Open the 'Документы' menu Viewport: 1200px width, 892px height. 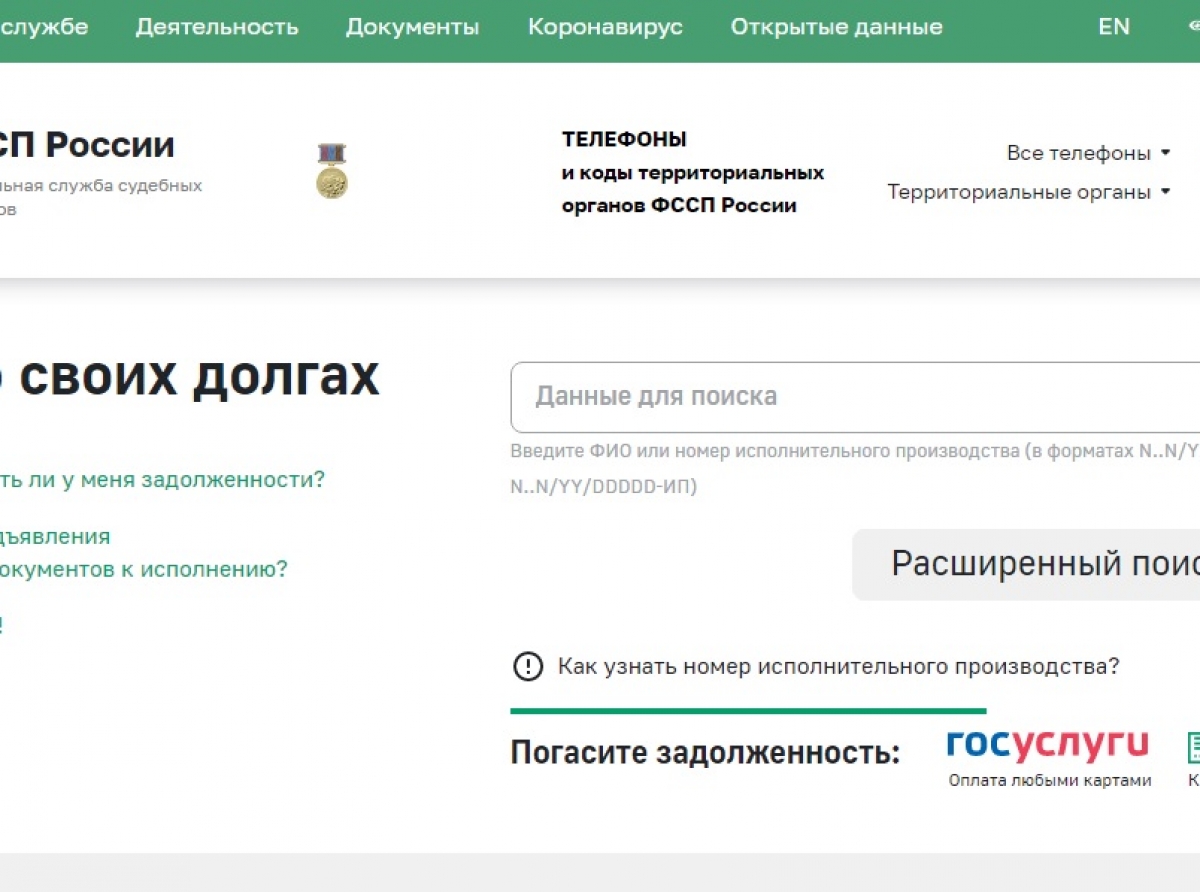(x=412, y=27)
